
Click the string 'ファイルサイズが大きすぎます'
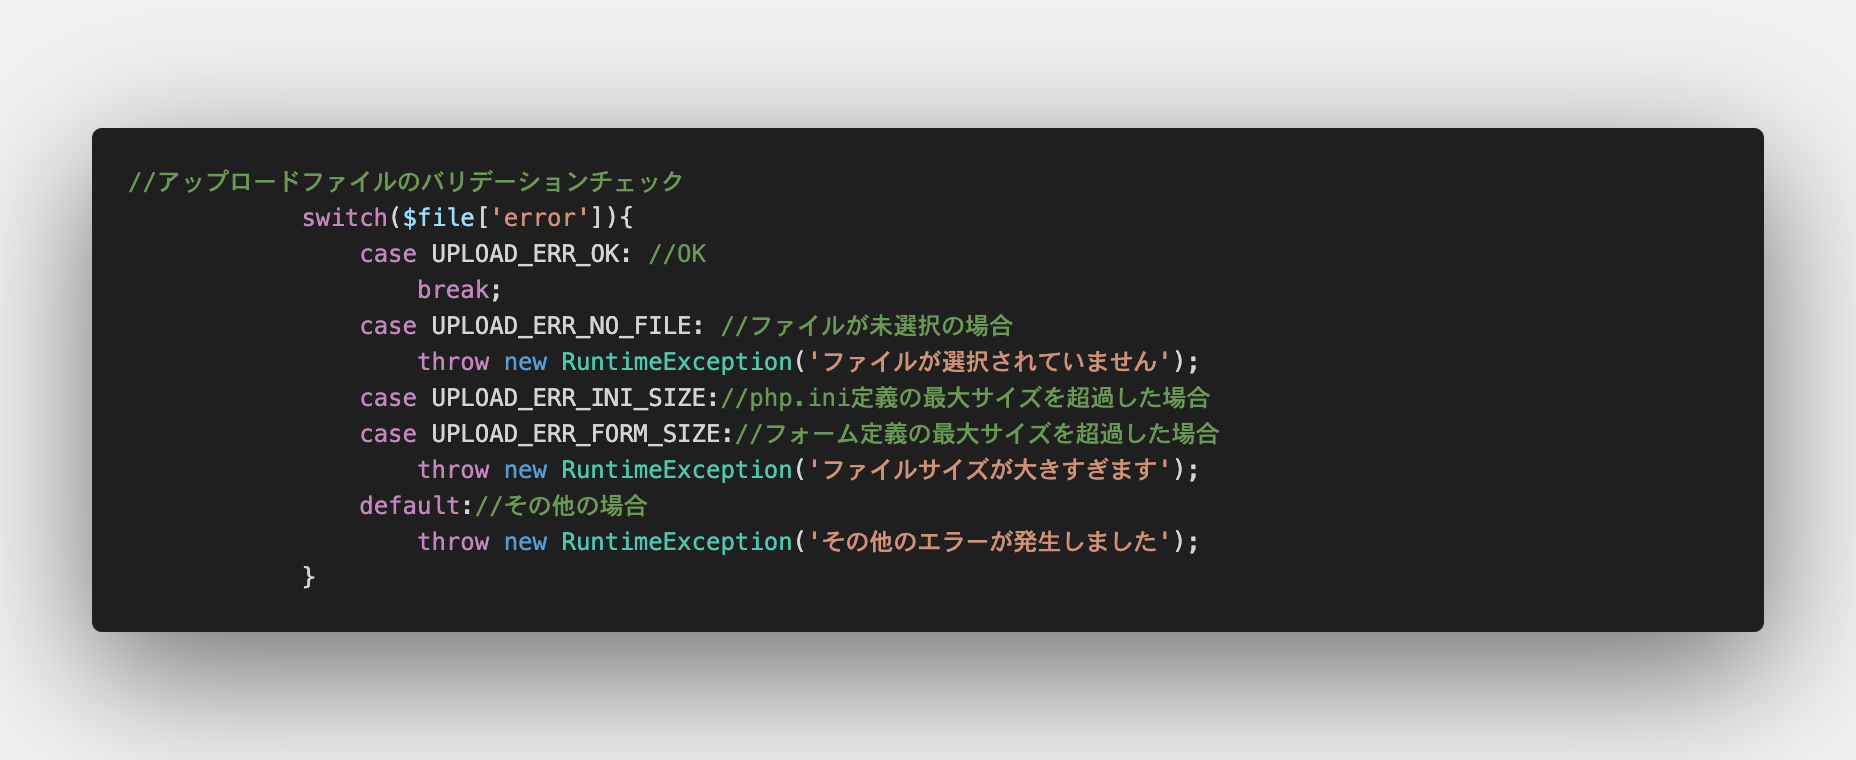click(x=989, y=470)
